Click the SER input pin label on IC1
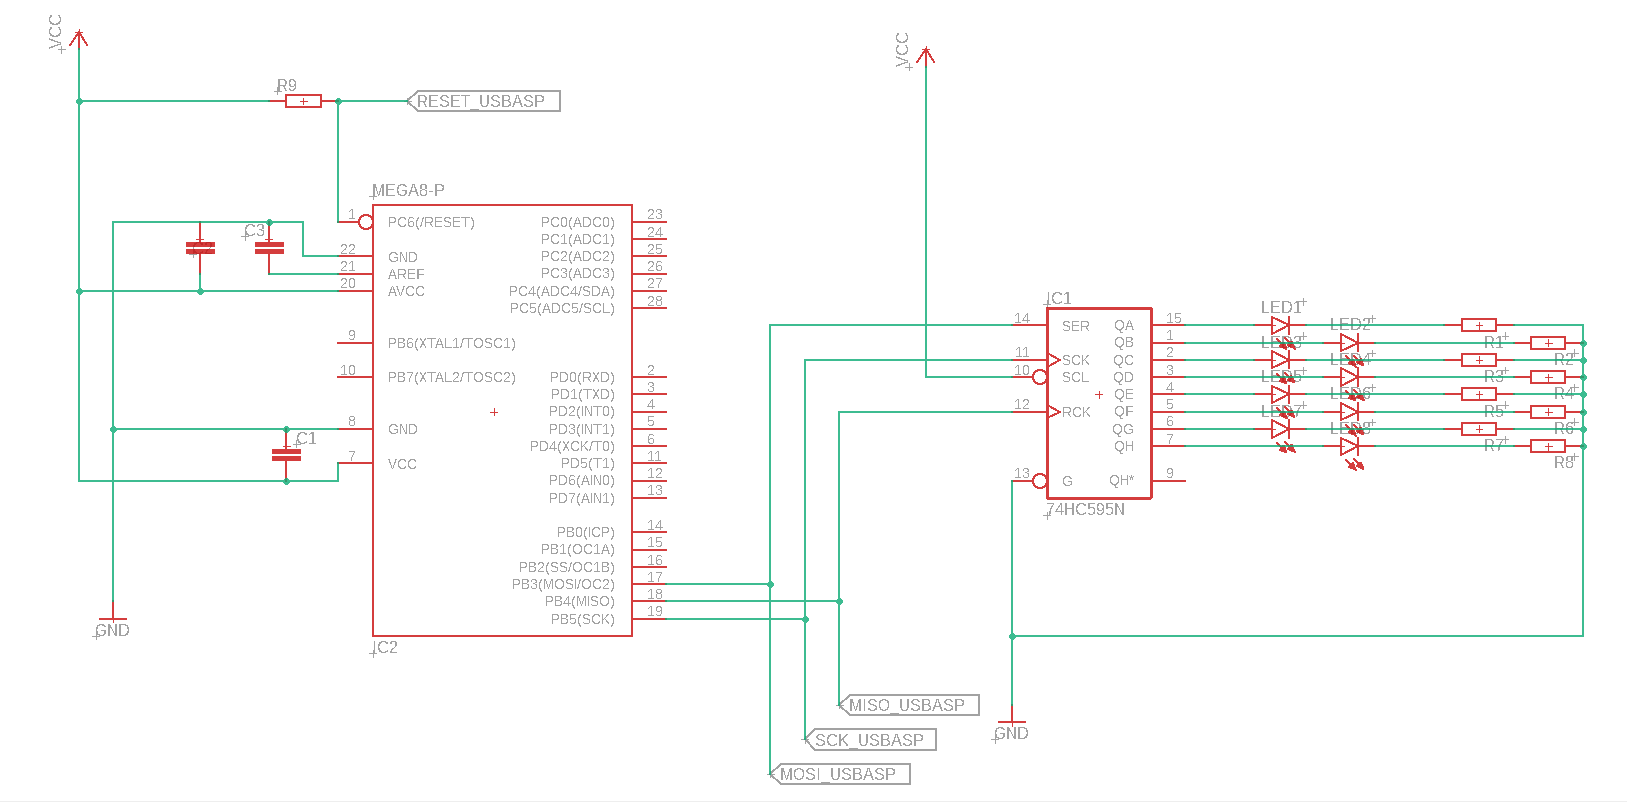 (1076, 326)
